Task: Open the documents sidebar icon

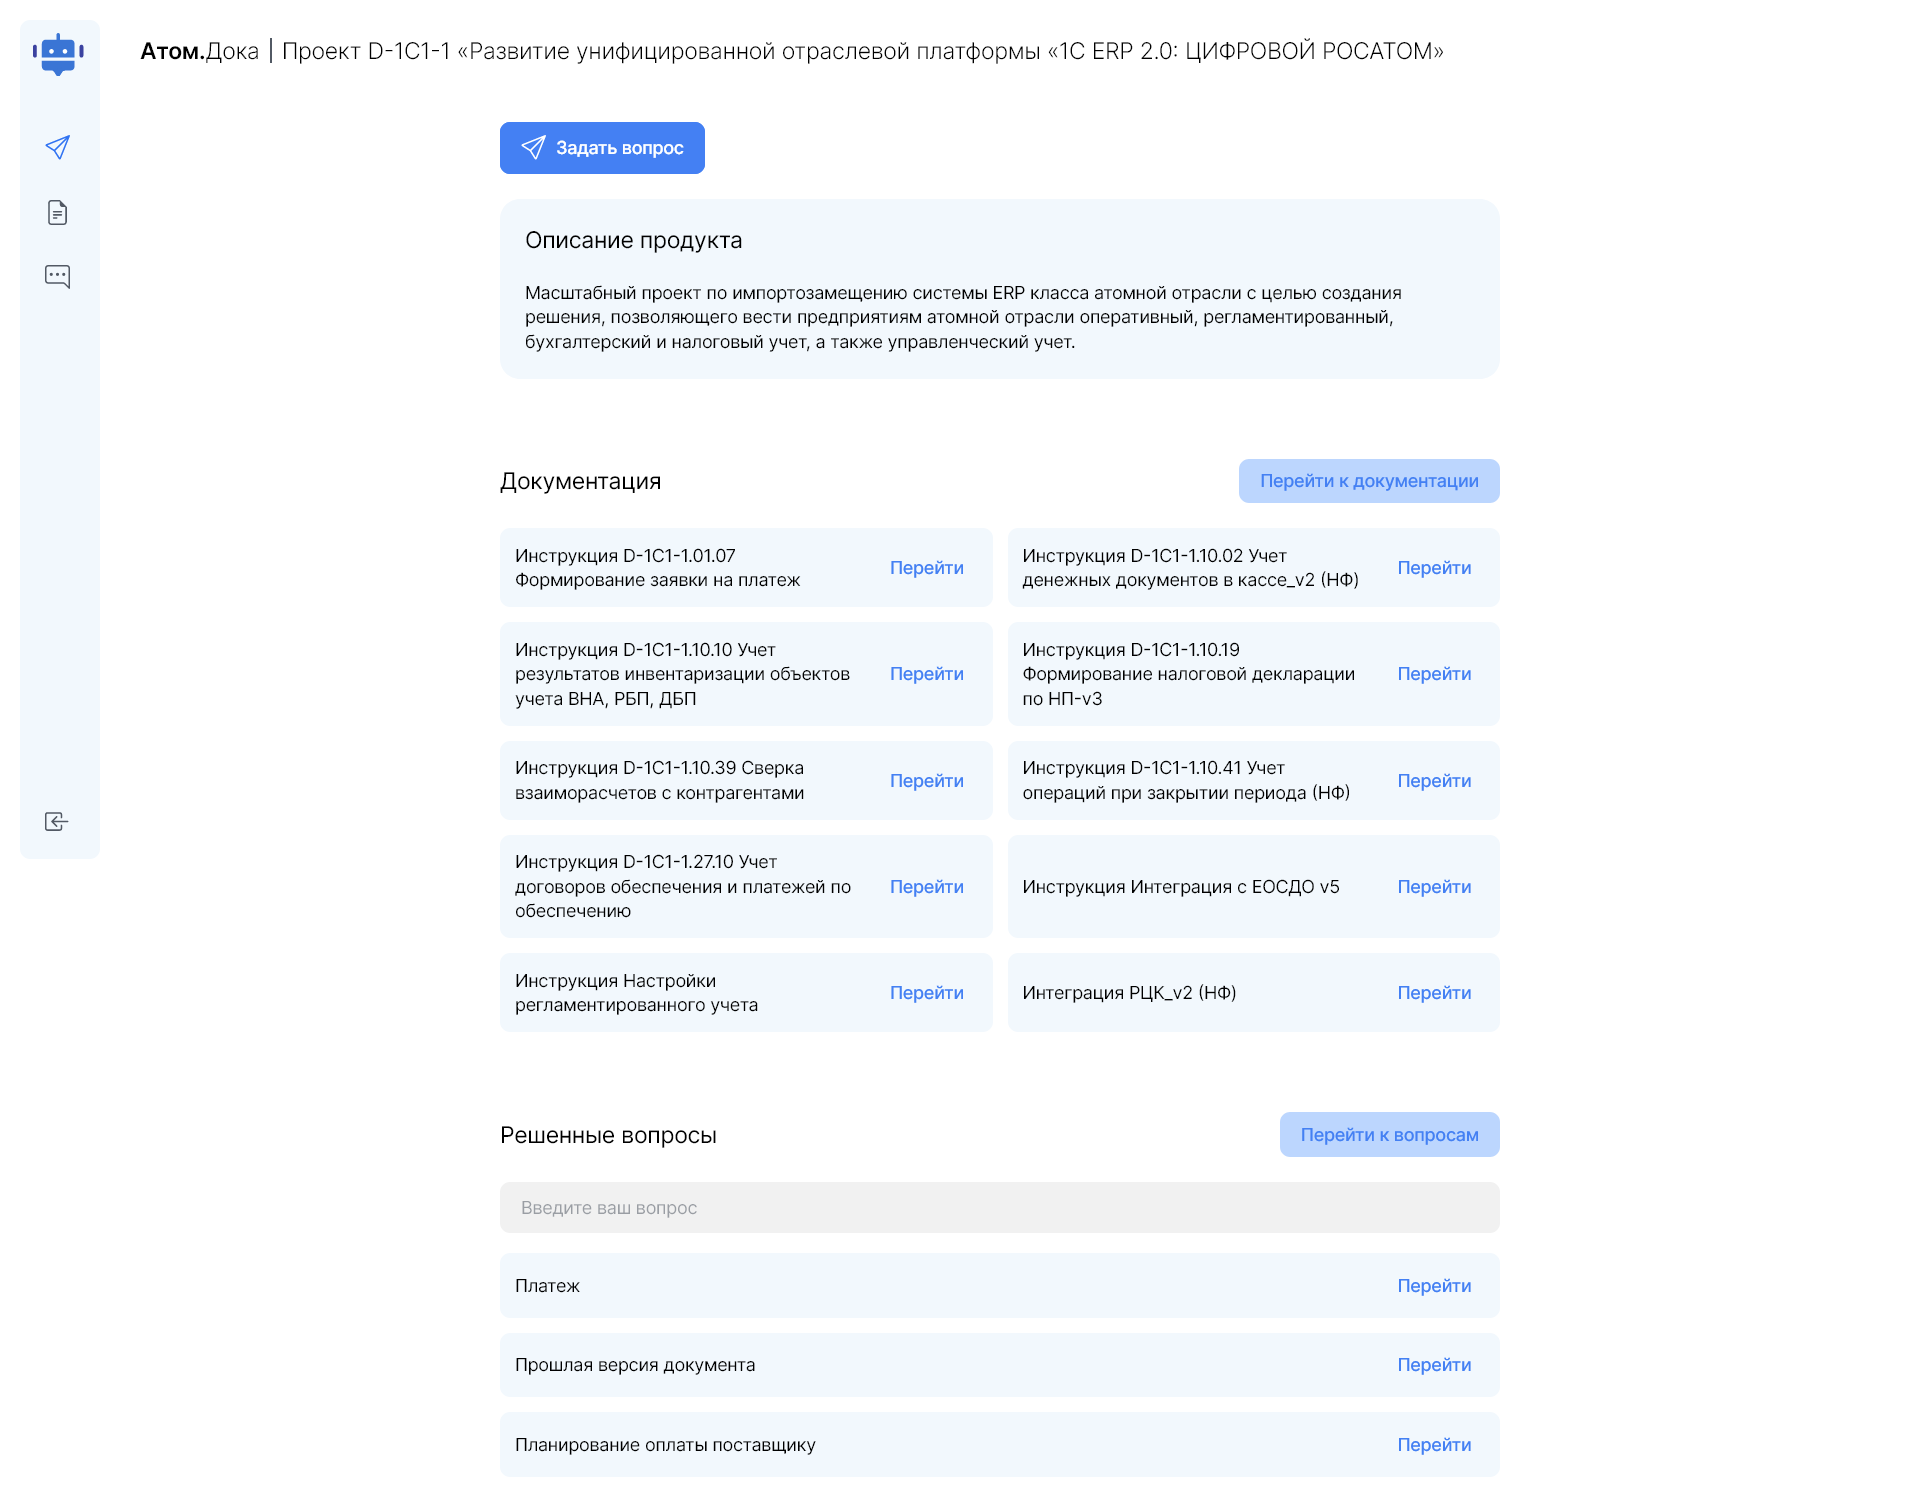Action: [58, 212]
